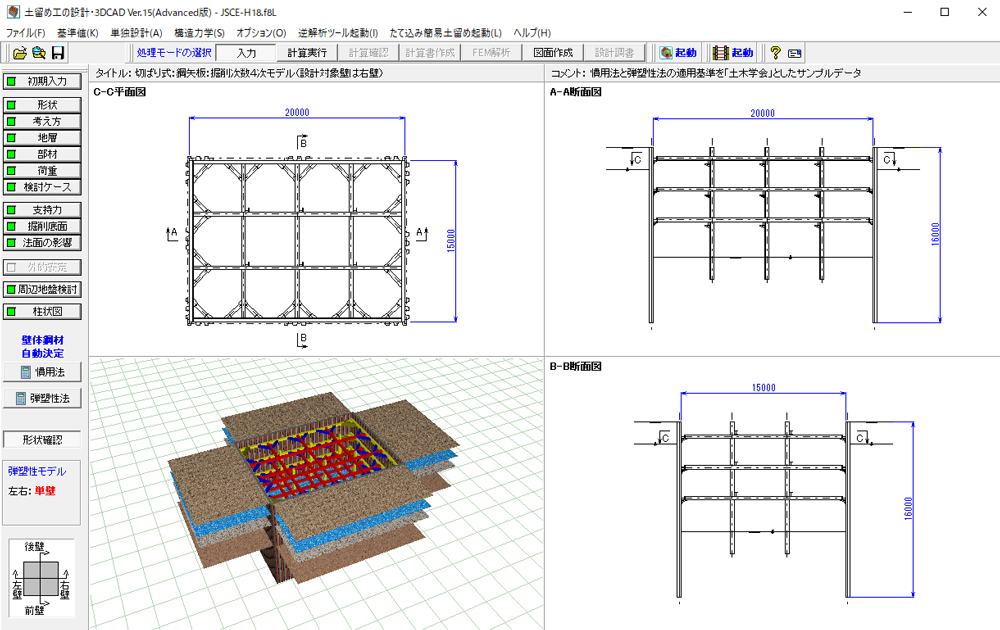Click the version info card icon

point(794,54)
